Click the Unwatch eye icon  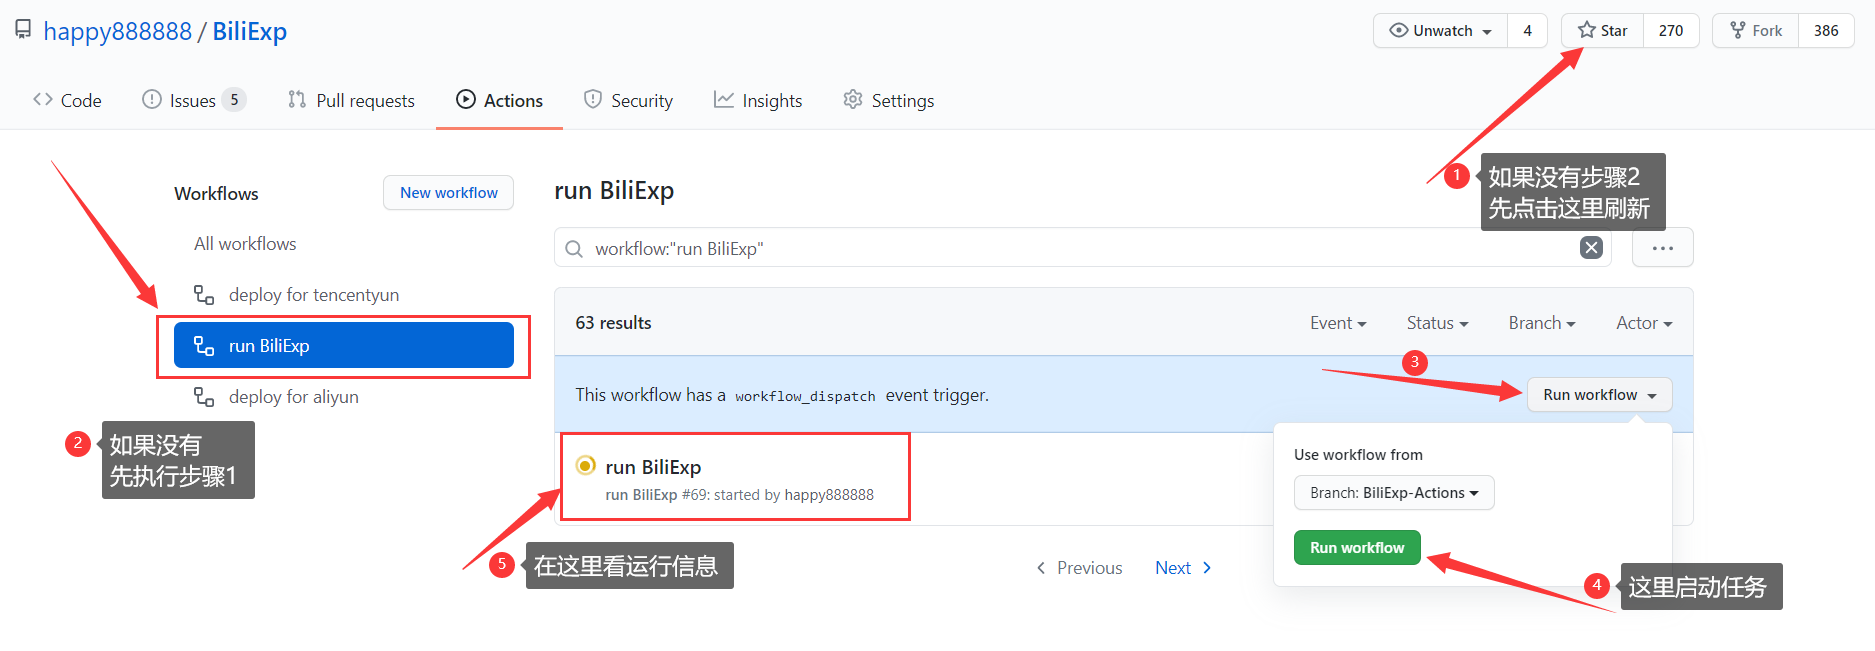point(1399,30)
